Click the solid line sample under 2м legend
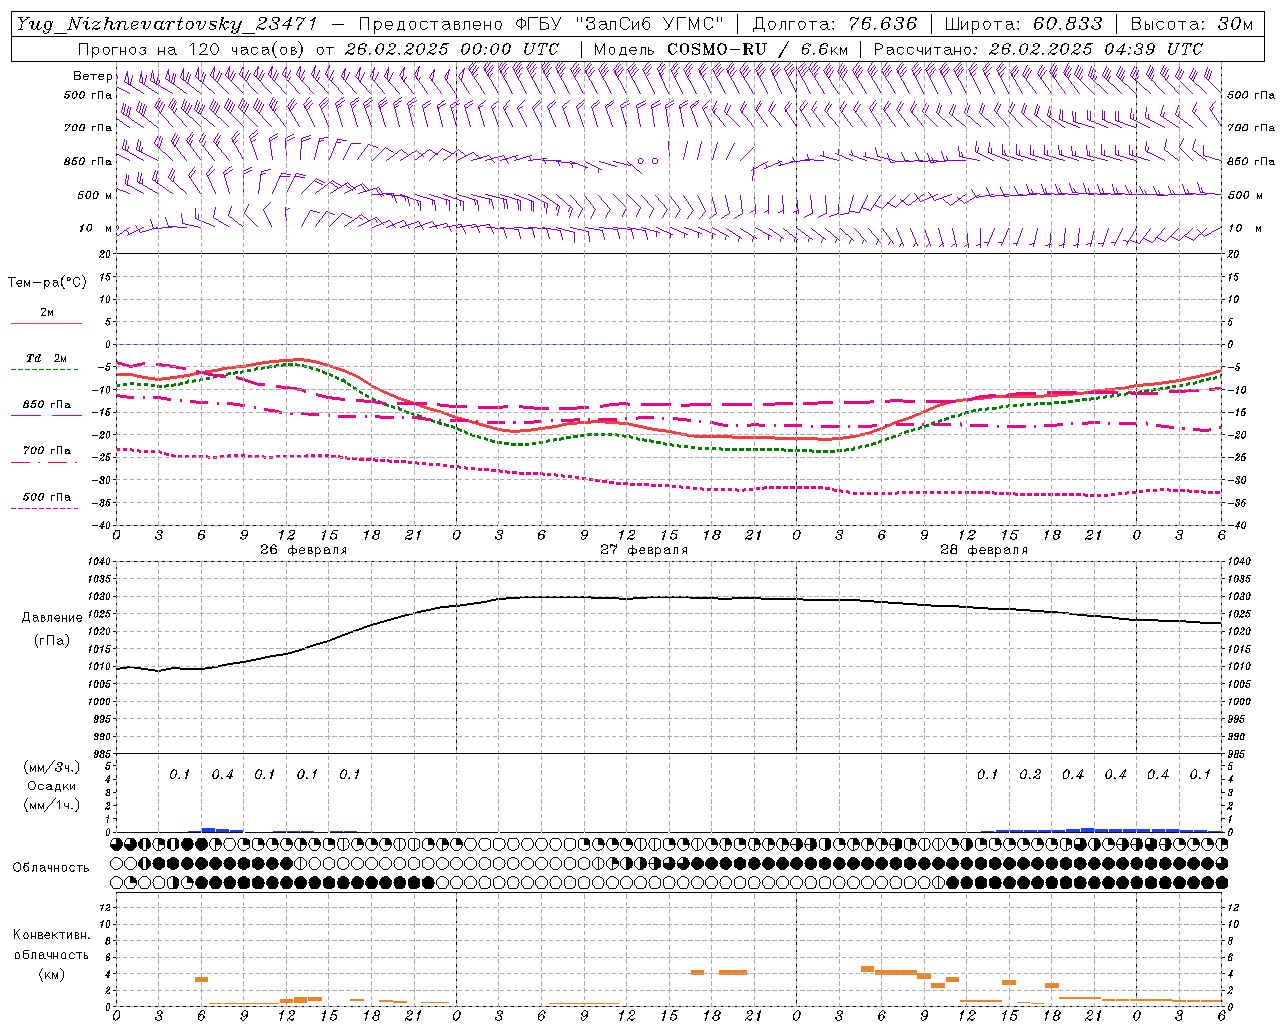The height and width of the screenshot is (1024, 1280). [46, 323]
